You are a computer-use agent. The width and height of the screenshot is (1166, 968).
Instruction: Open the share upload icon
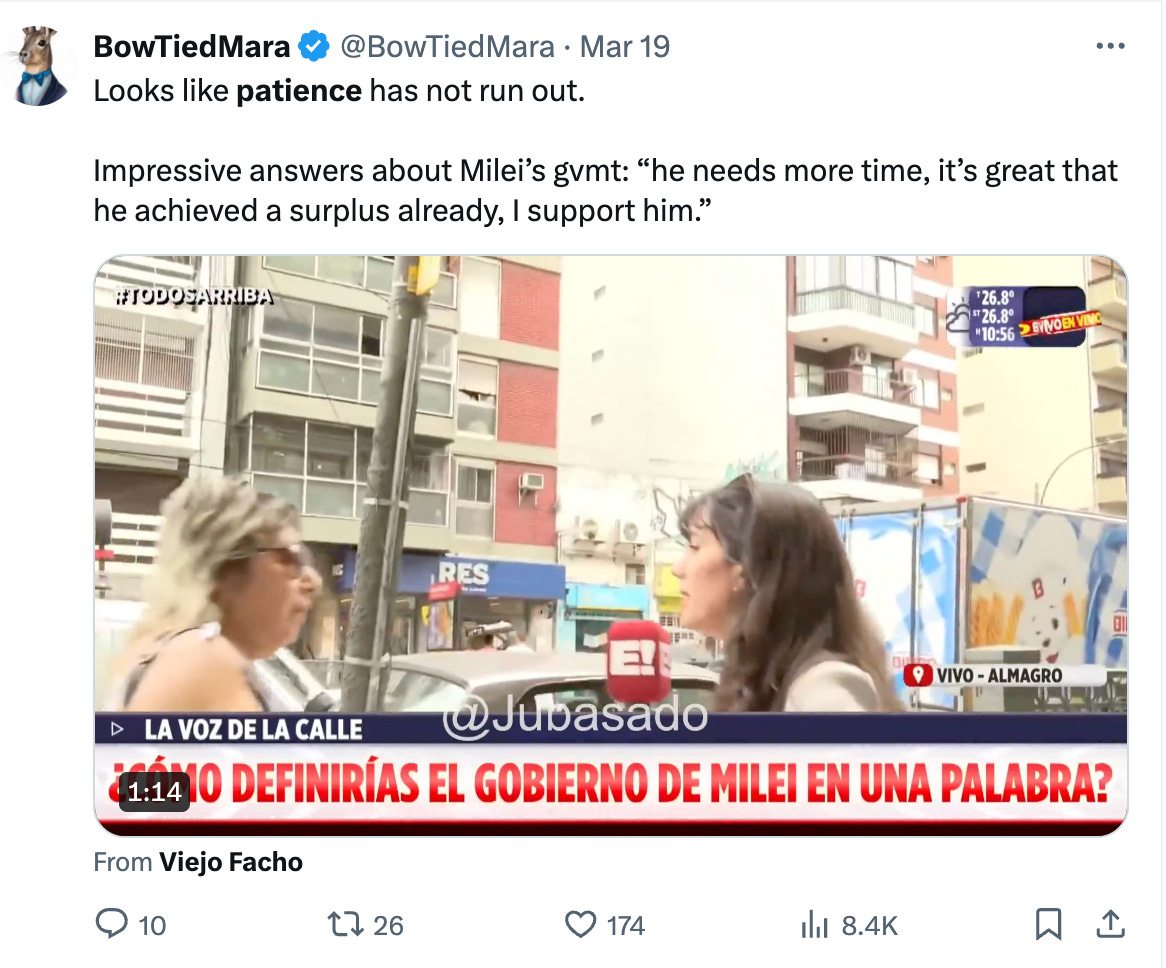point(1110,923)
